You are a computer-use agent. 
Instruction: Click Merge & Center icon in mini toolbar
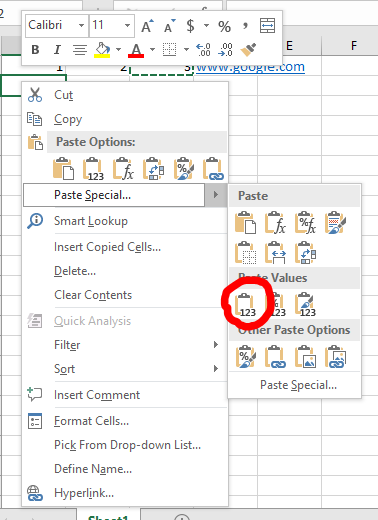tap(267, 26)
